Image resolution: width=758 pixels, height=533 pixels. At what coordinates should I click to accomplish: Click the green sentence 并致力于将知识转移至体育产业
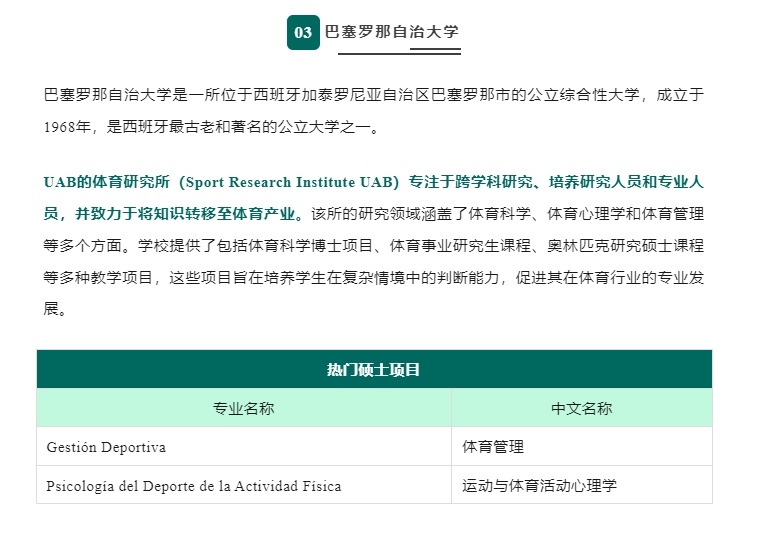coord(185,214)
